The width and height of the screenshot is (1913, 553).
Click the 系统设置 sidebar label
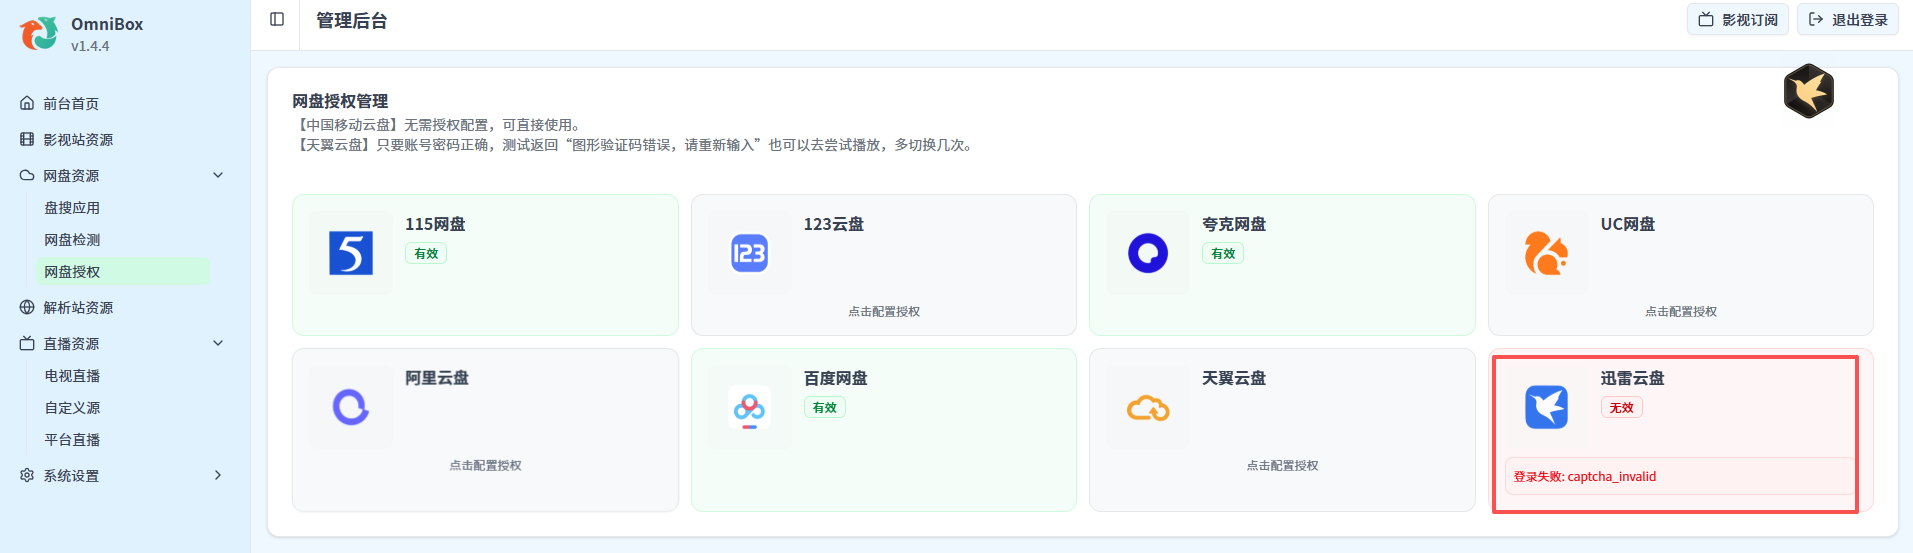[71, 475]
